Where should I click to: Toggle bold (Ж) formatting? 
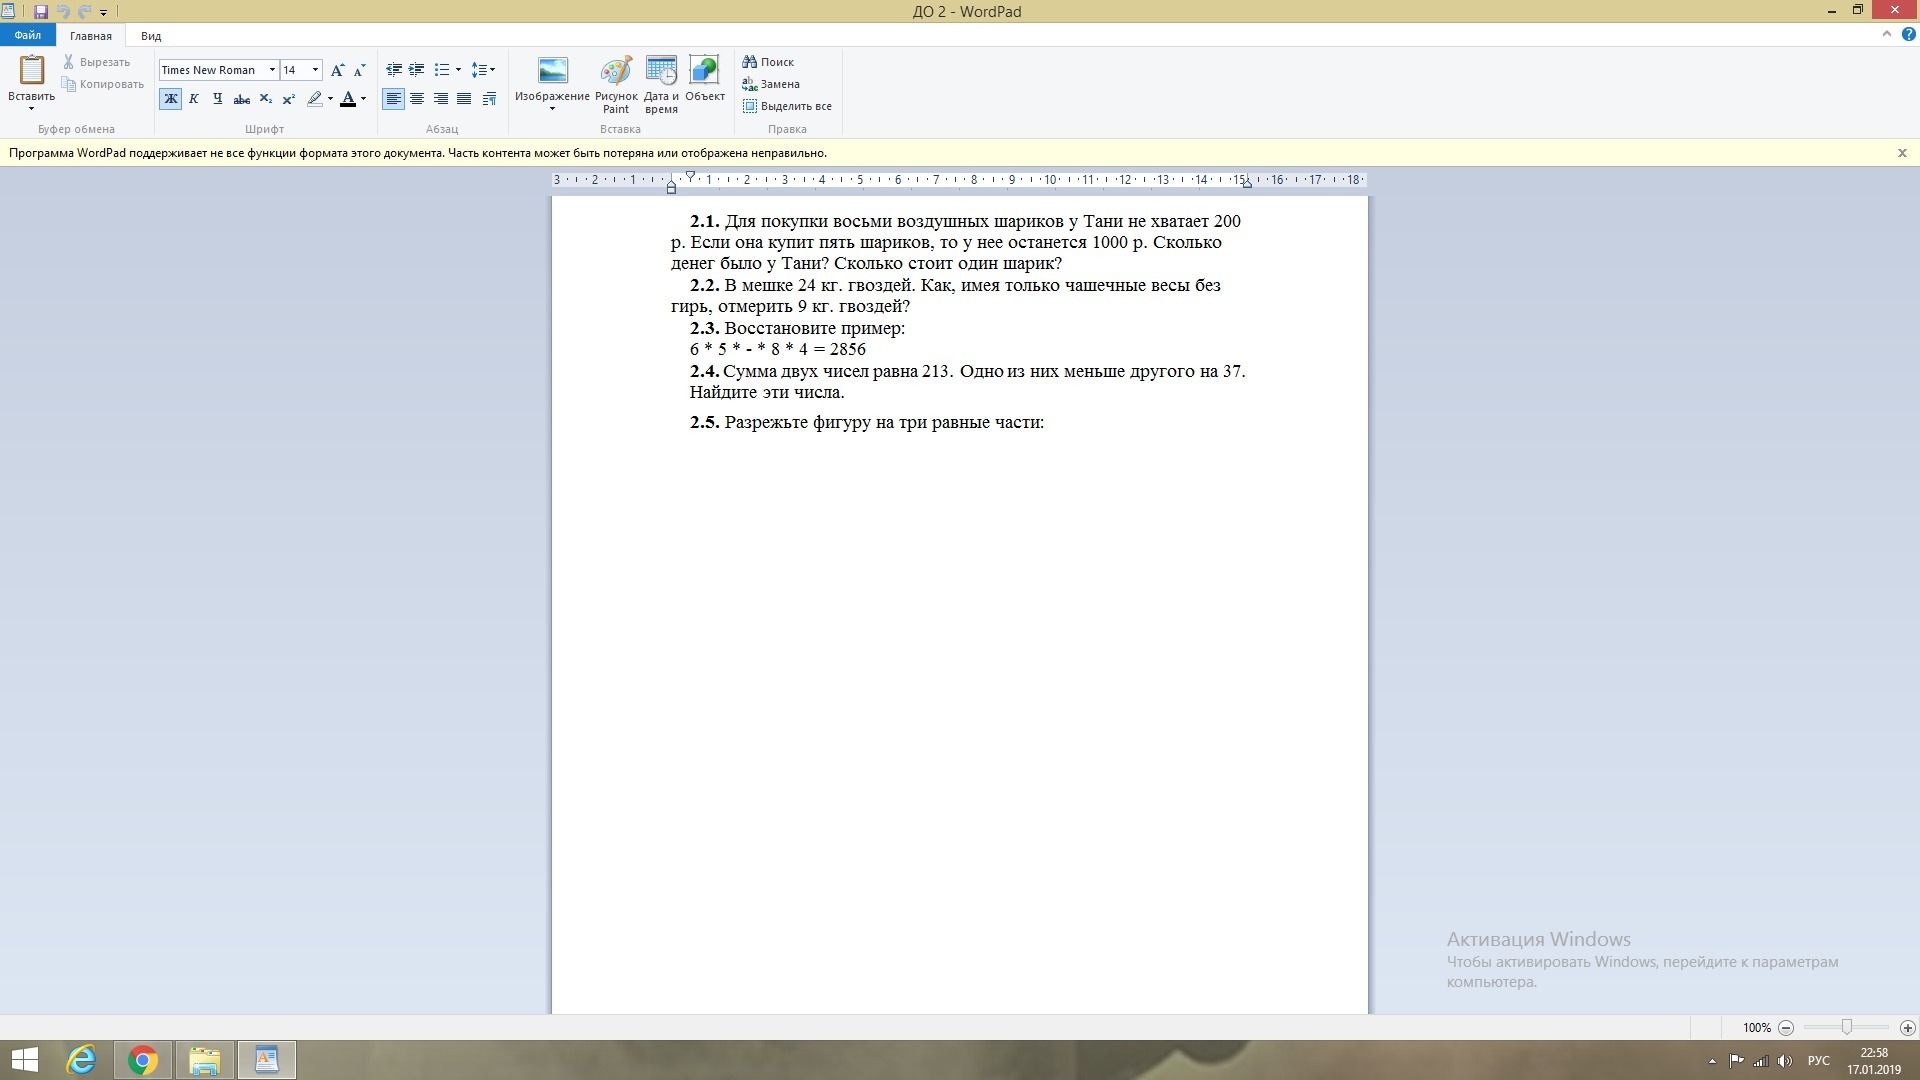(171, 99)
